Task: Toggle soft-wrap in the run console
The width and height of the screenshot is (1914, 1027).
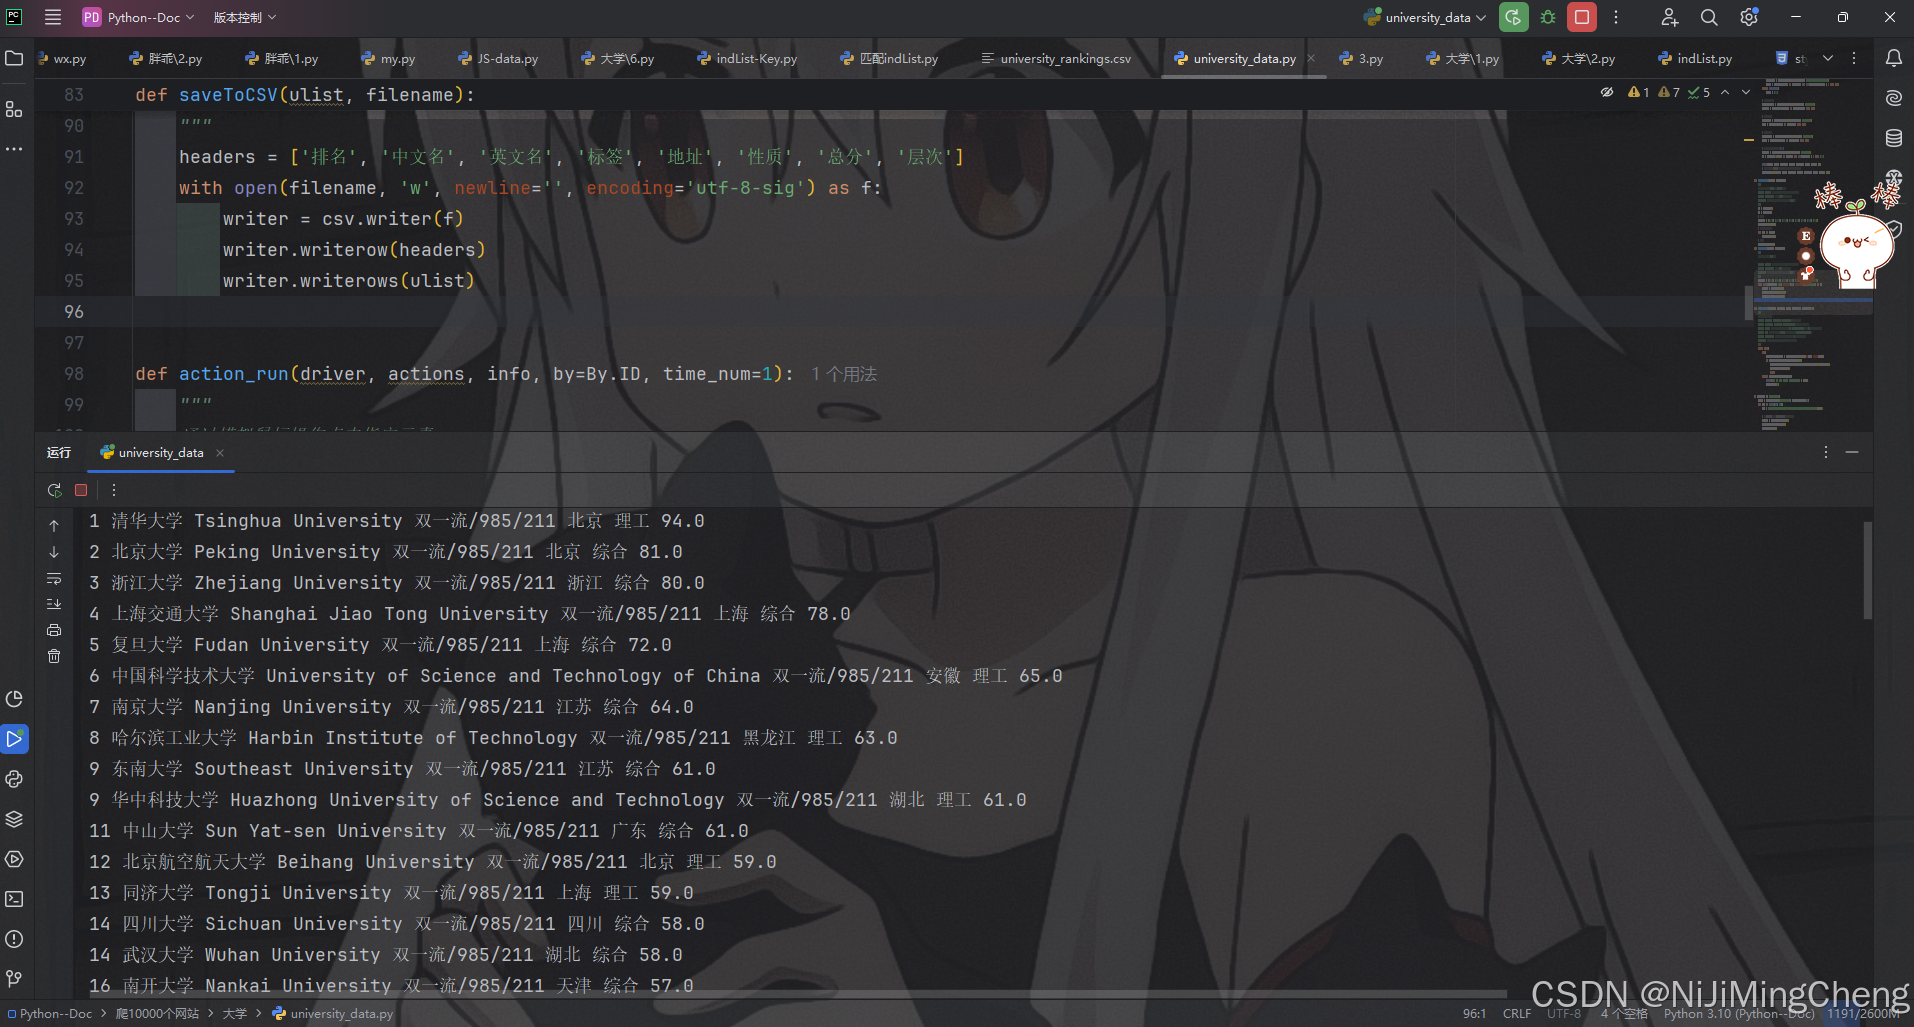Action: pyautogui.click(x=54, y=579)
